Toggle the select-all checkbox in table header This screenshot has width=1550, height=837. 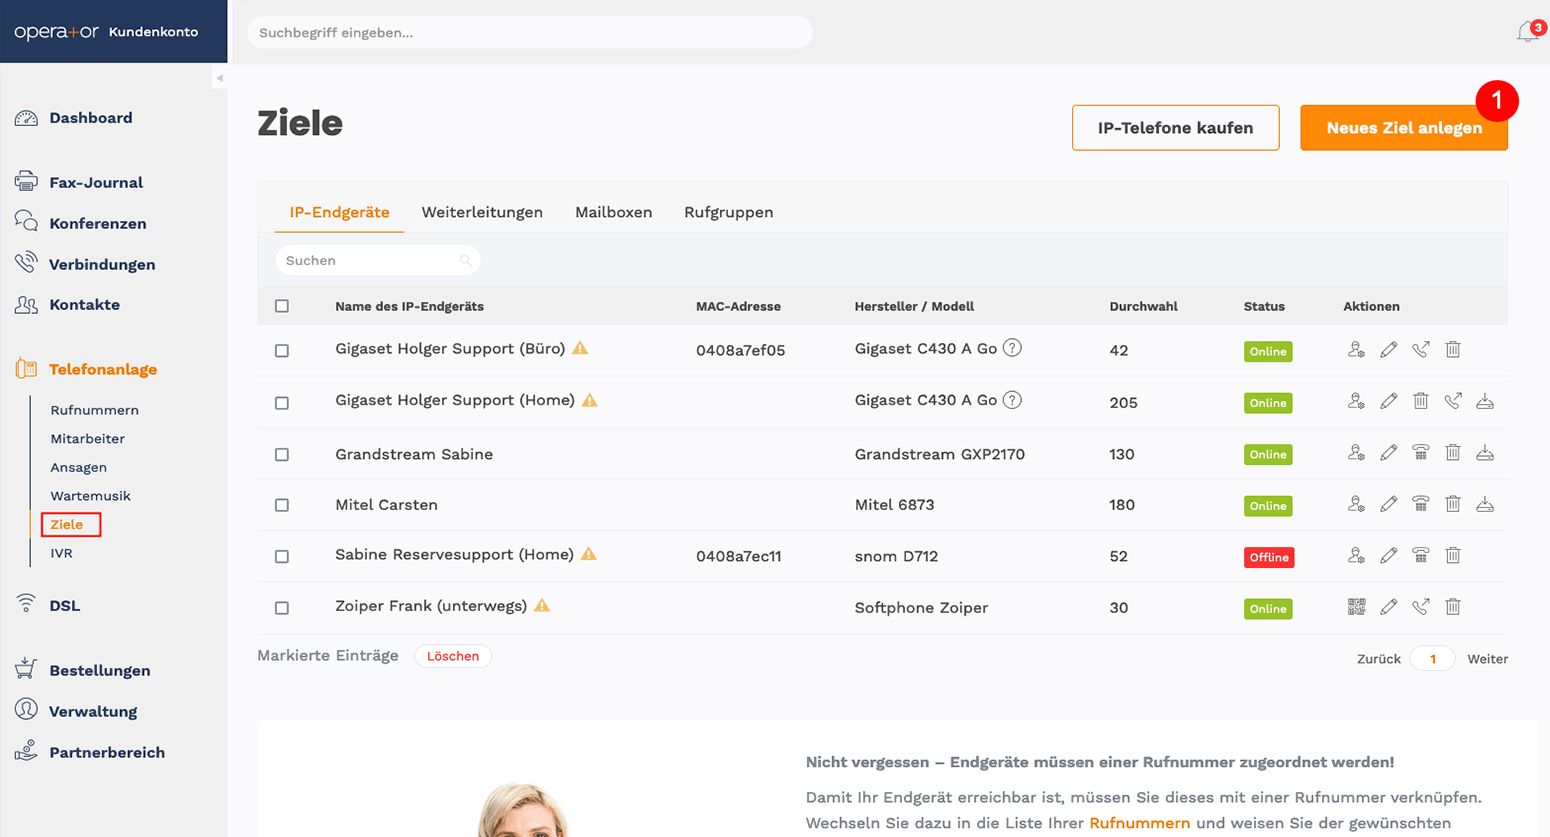click(282, 306)
